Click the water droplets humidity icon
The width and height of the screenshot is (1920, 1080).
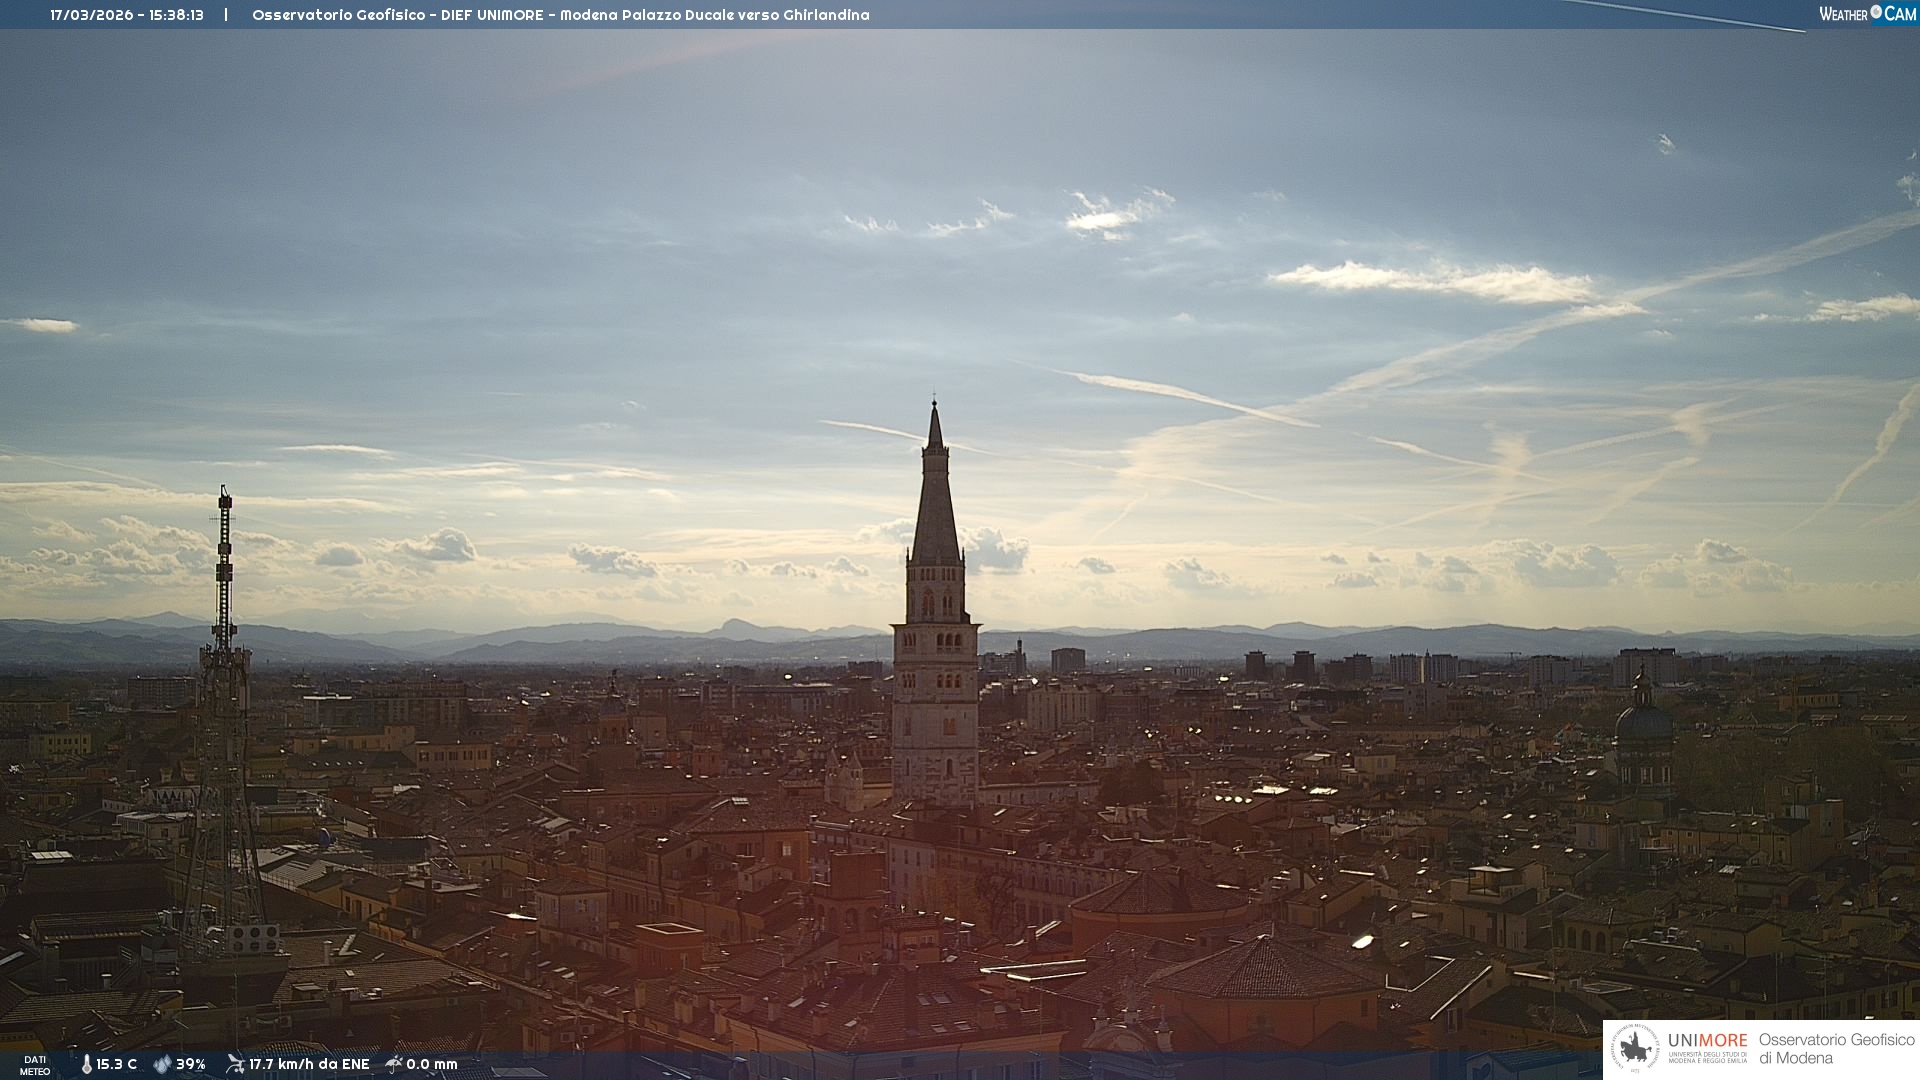pos(162,1064)
